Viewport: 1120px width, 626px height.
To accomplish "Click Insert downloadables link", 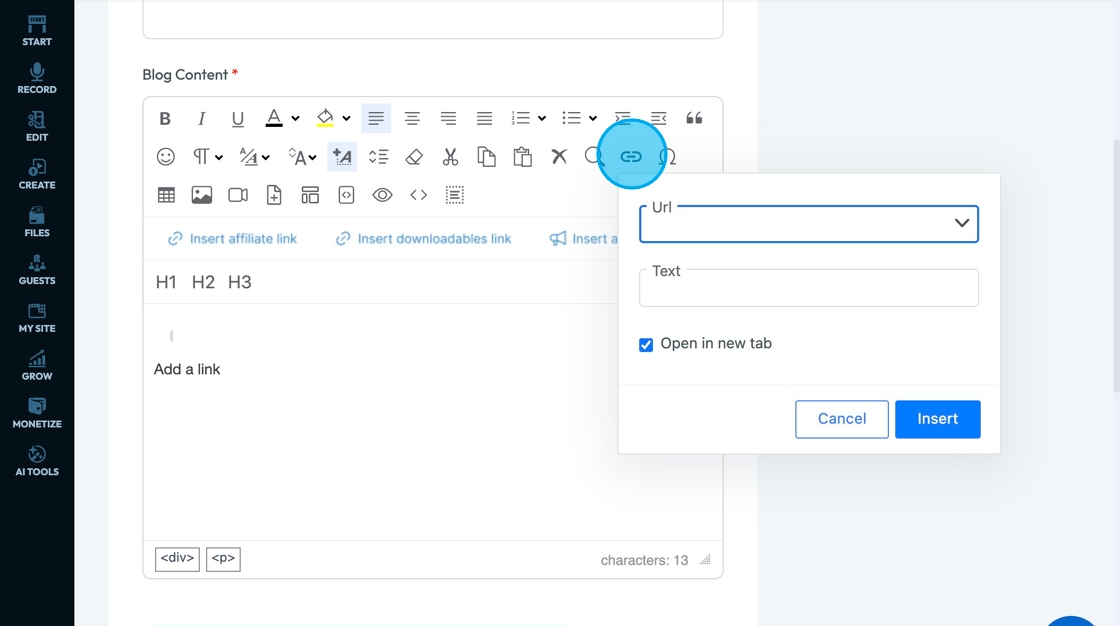I will tap(423, 239).
